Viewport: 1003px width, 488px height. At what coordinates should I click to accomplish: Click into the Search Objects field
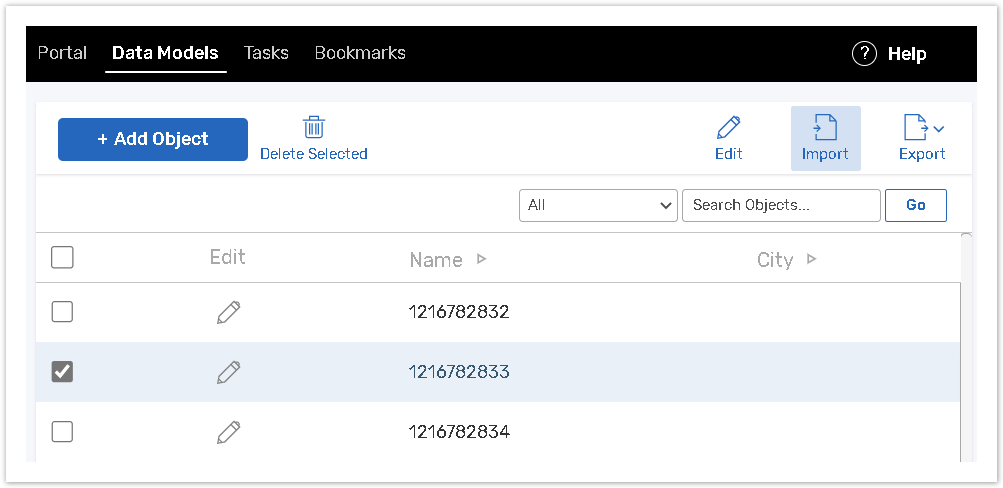pyautogui.click(x=781, y=205)
